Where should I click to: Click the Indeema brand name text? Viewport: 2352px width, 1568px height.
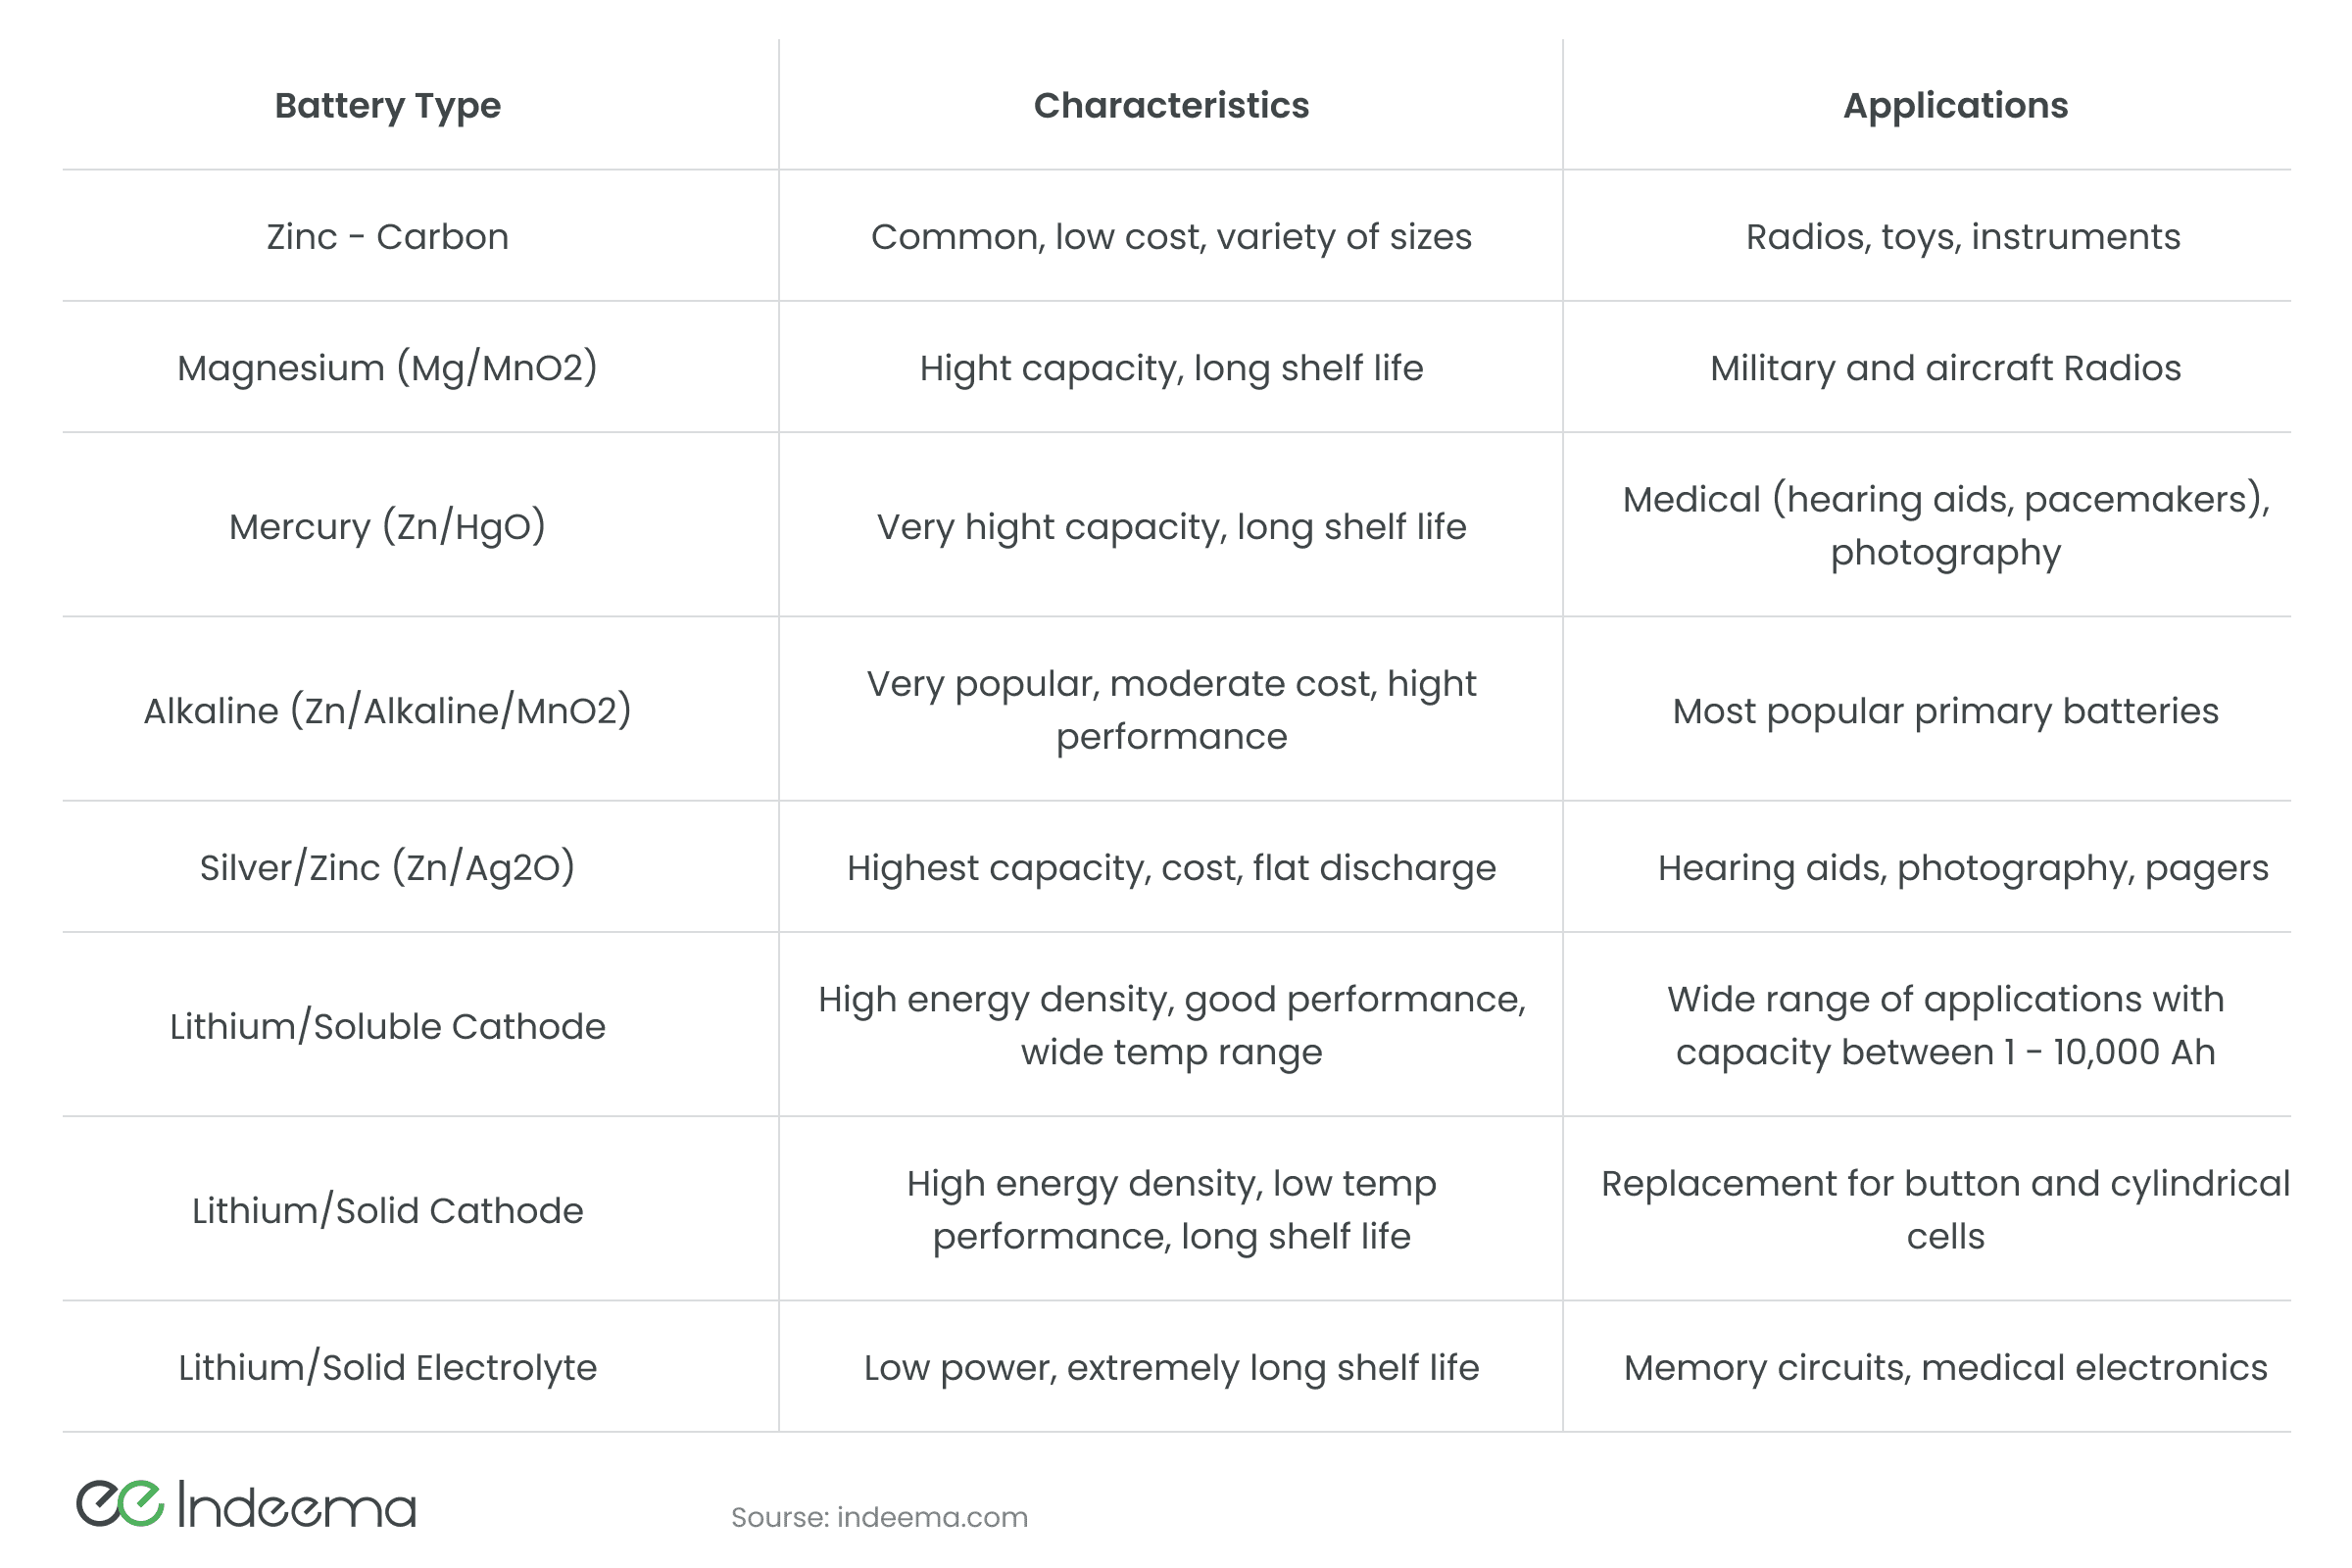[x=296, y=1506]
